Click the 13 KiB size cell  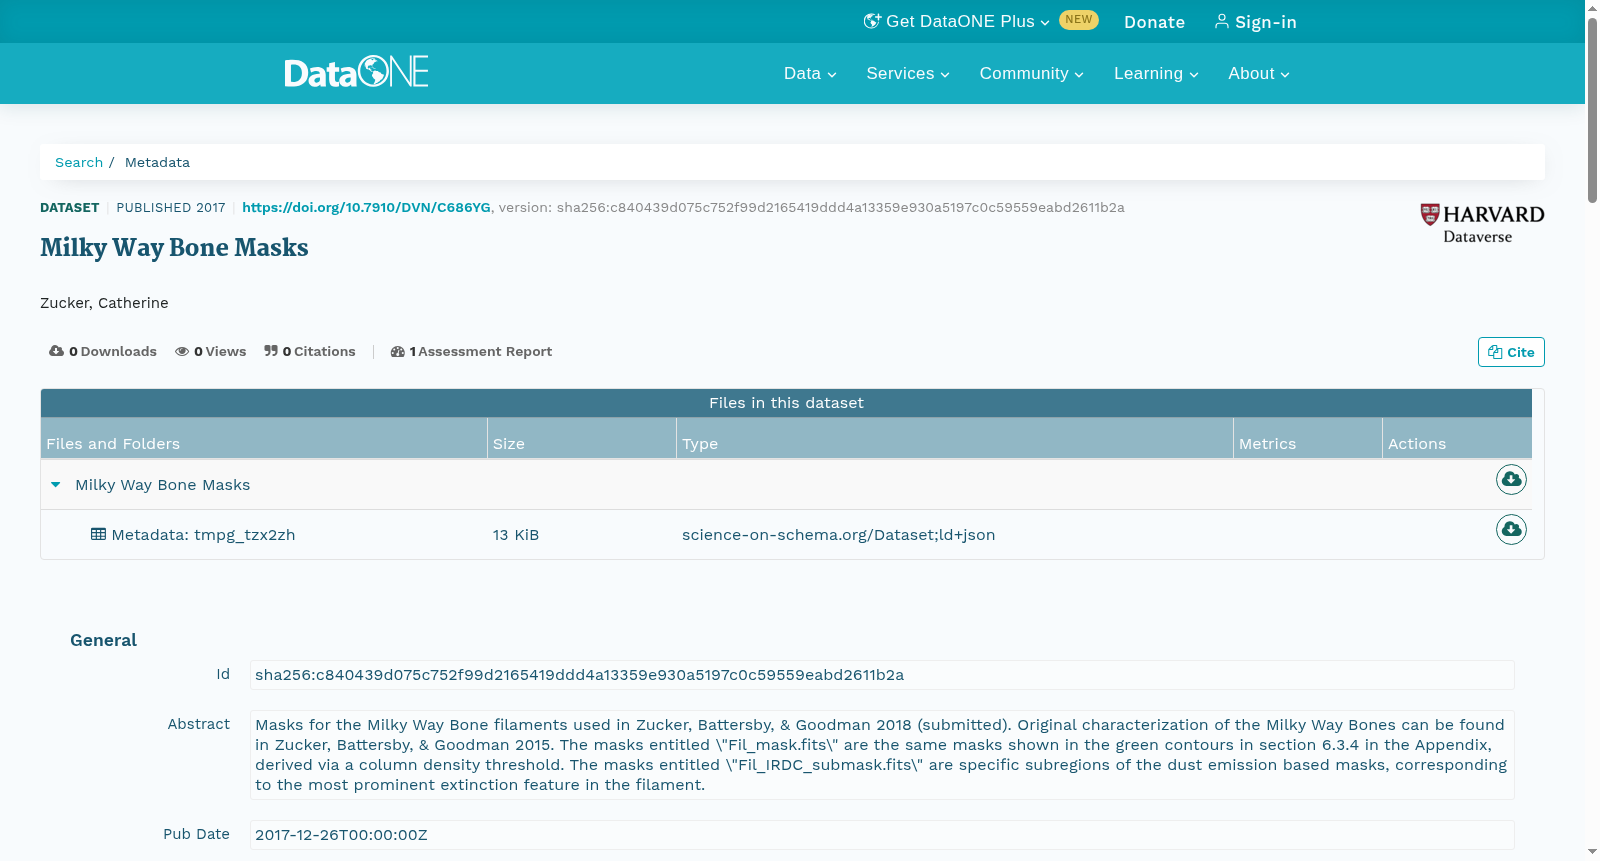516,535
